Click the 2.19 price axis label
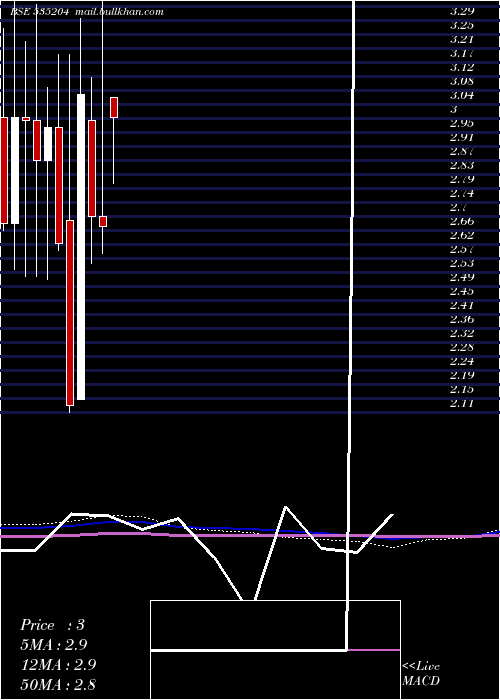Viewport: 500px width, 700px height. (462, 375)
